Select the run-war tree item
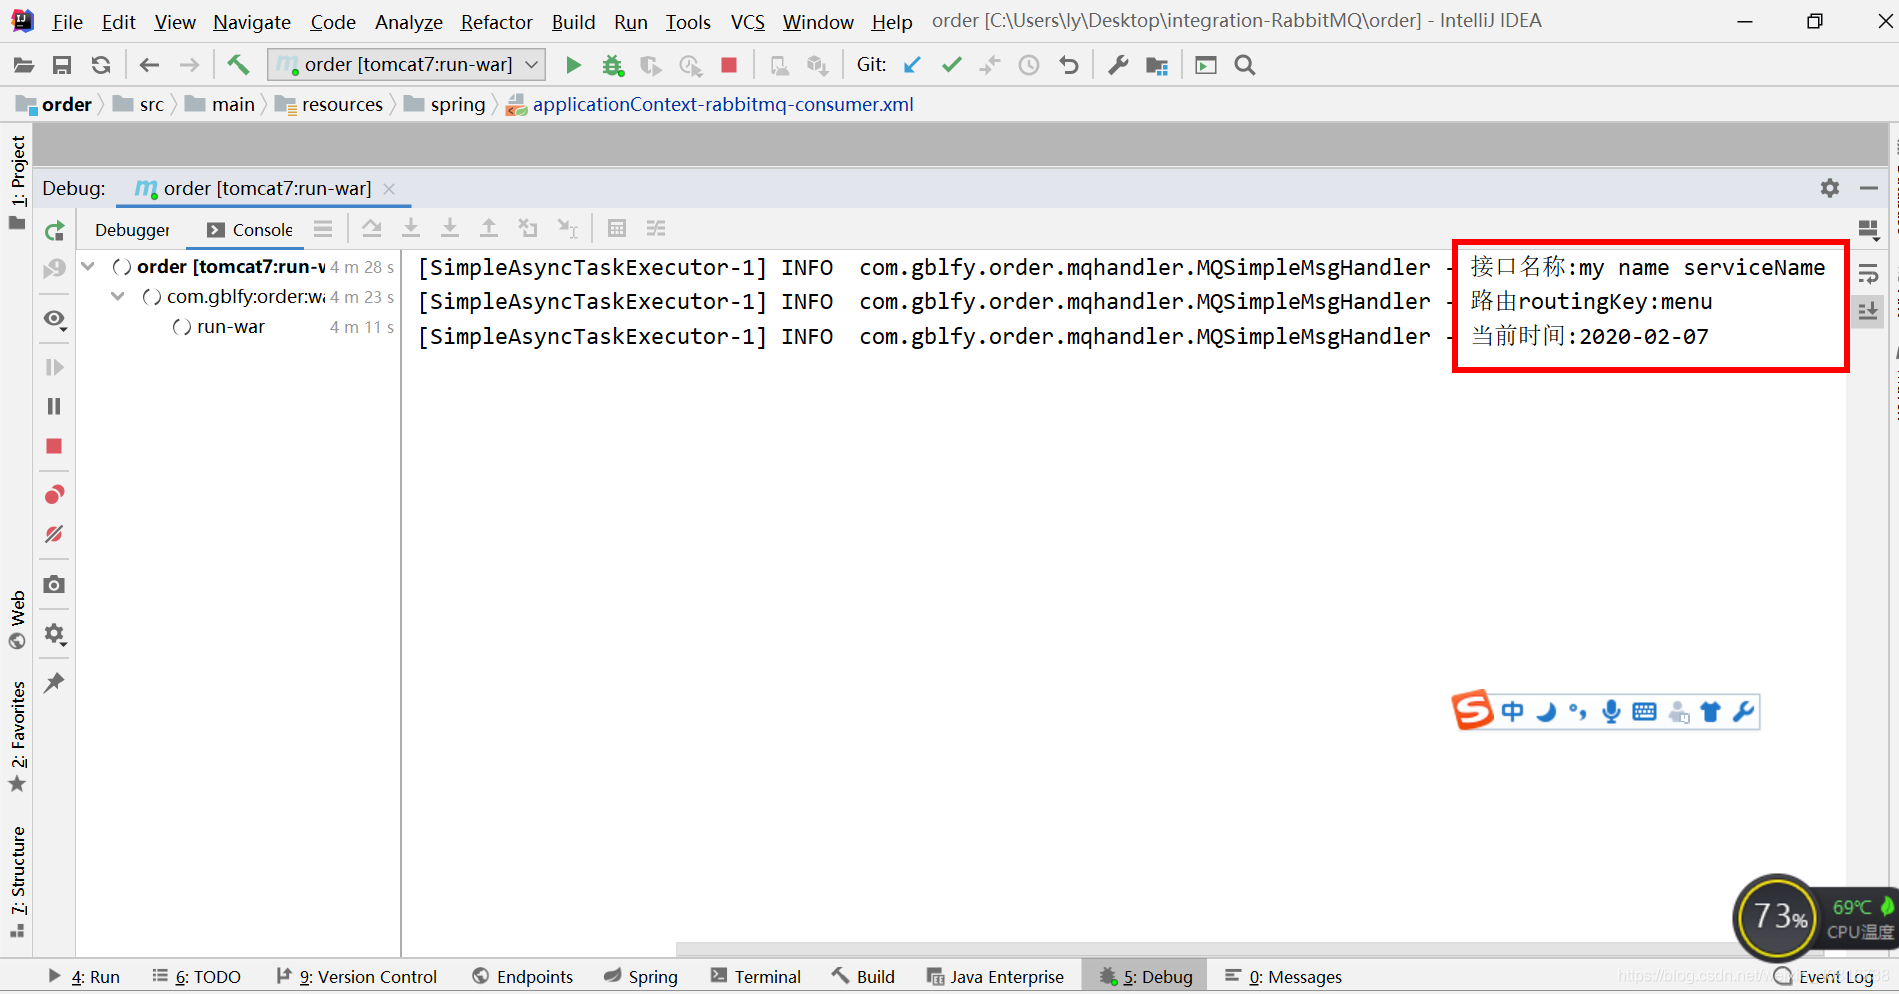 [x=231, y=327]
